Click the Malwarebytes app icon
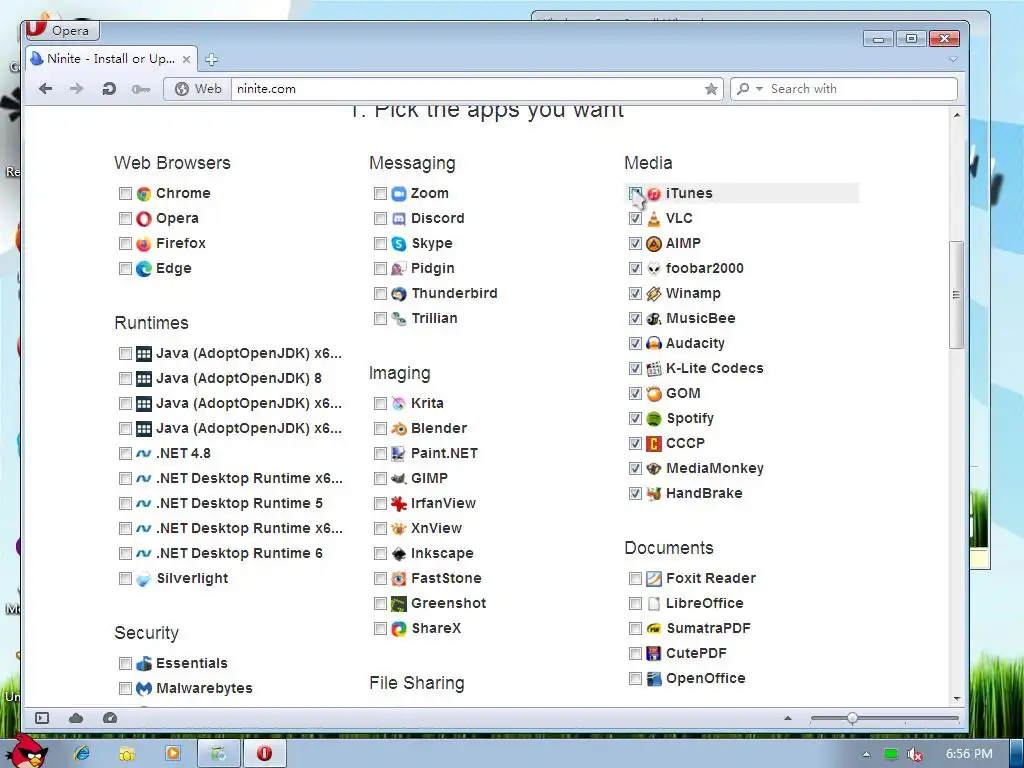Viewport: 1024px width, 768px height. click(144, 688)
